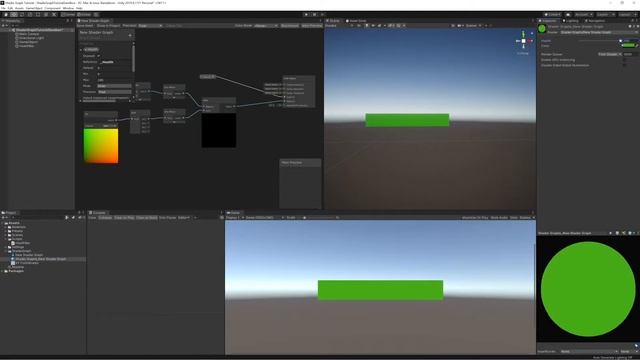Select the Scale tool in toolbar
640x360 pixels.
tap(30, 14)
